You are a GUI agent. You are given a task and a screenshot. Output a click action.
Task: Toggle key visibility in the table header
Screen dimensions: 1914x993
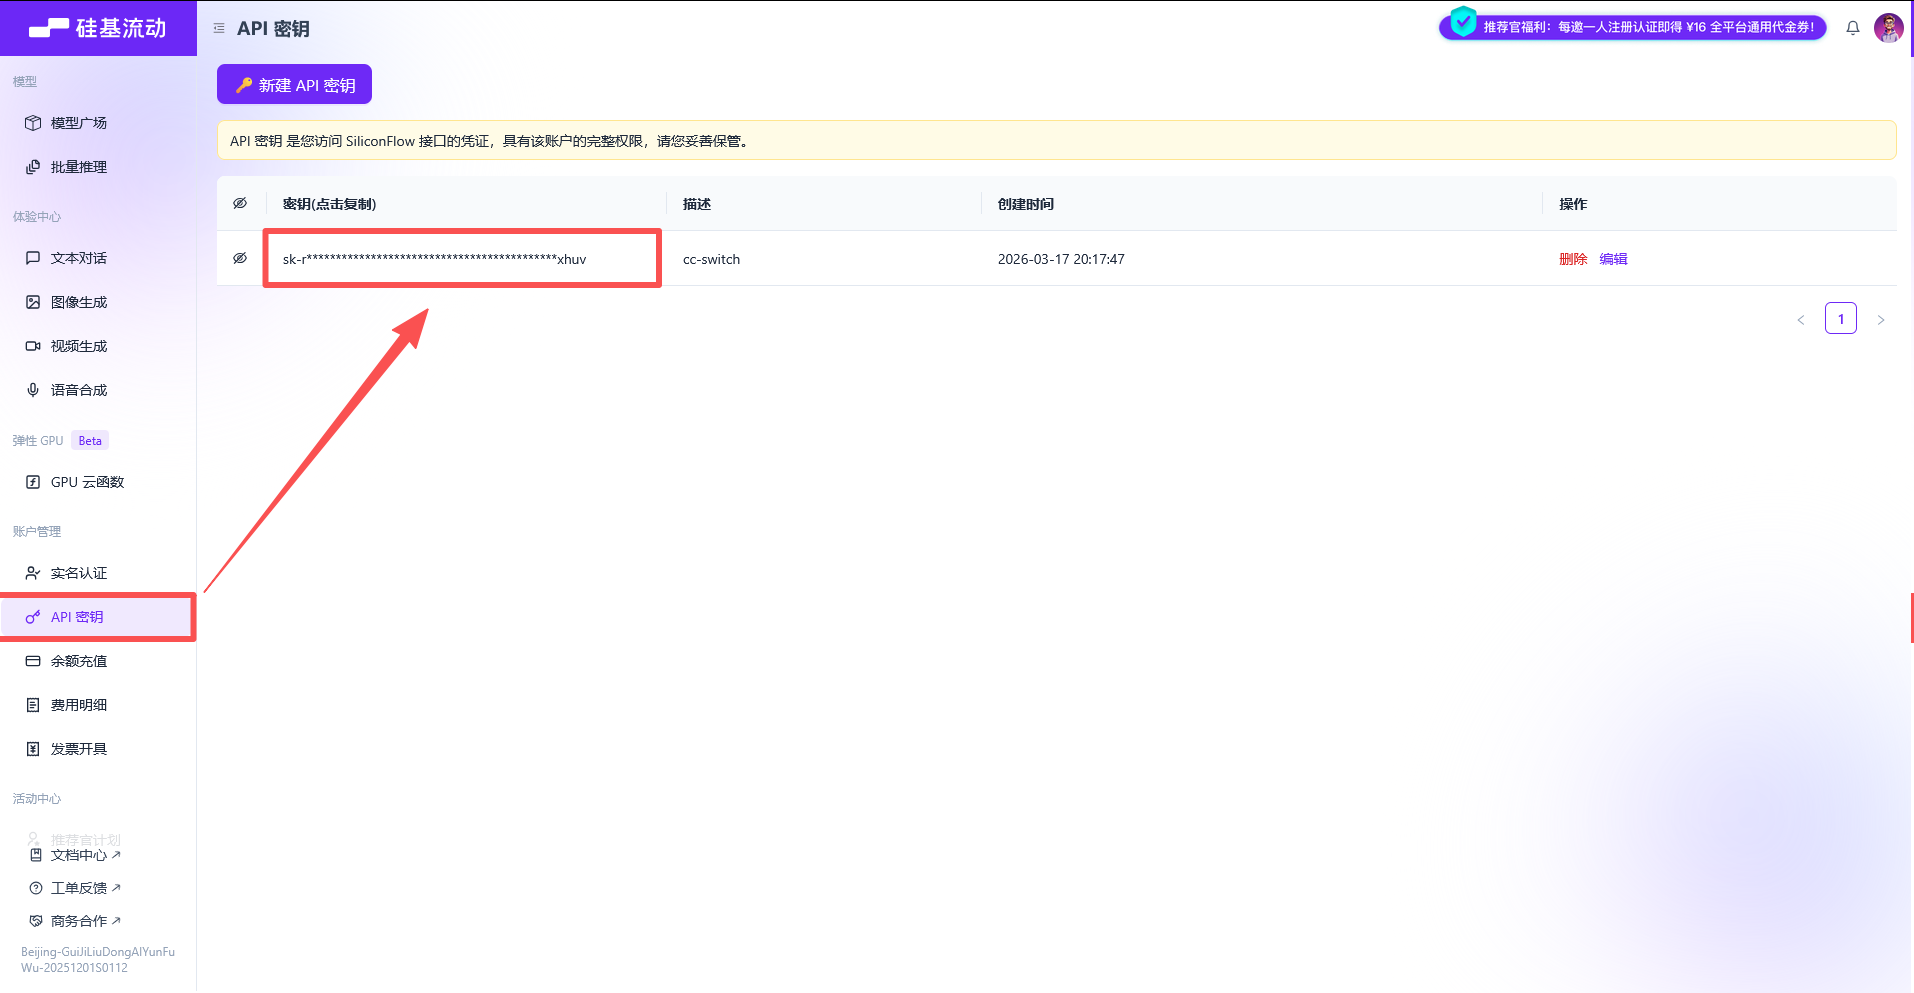240,203
